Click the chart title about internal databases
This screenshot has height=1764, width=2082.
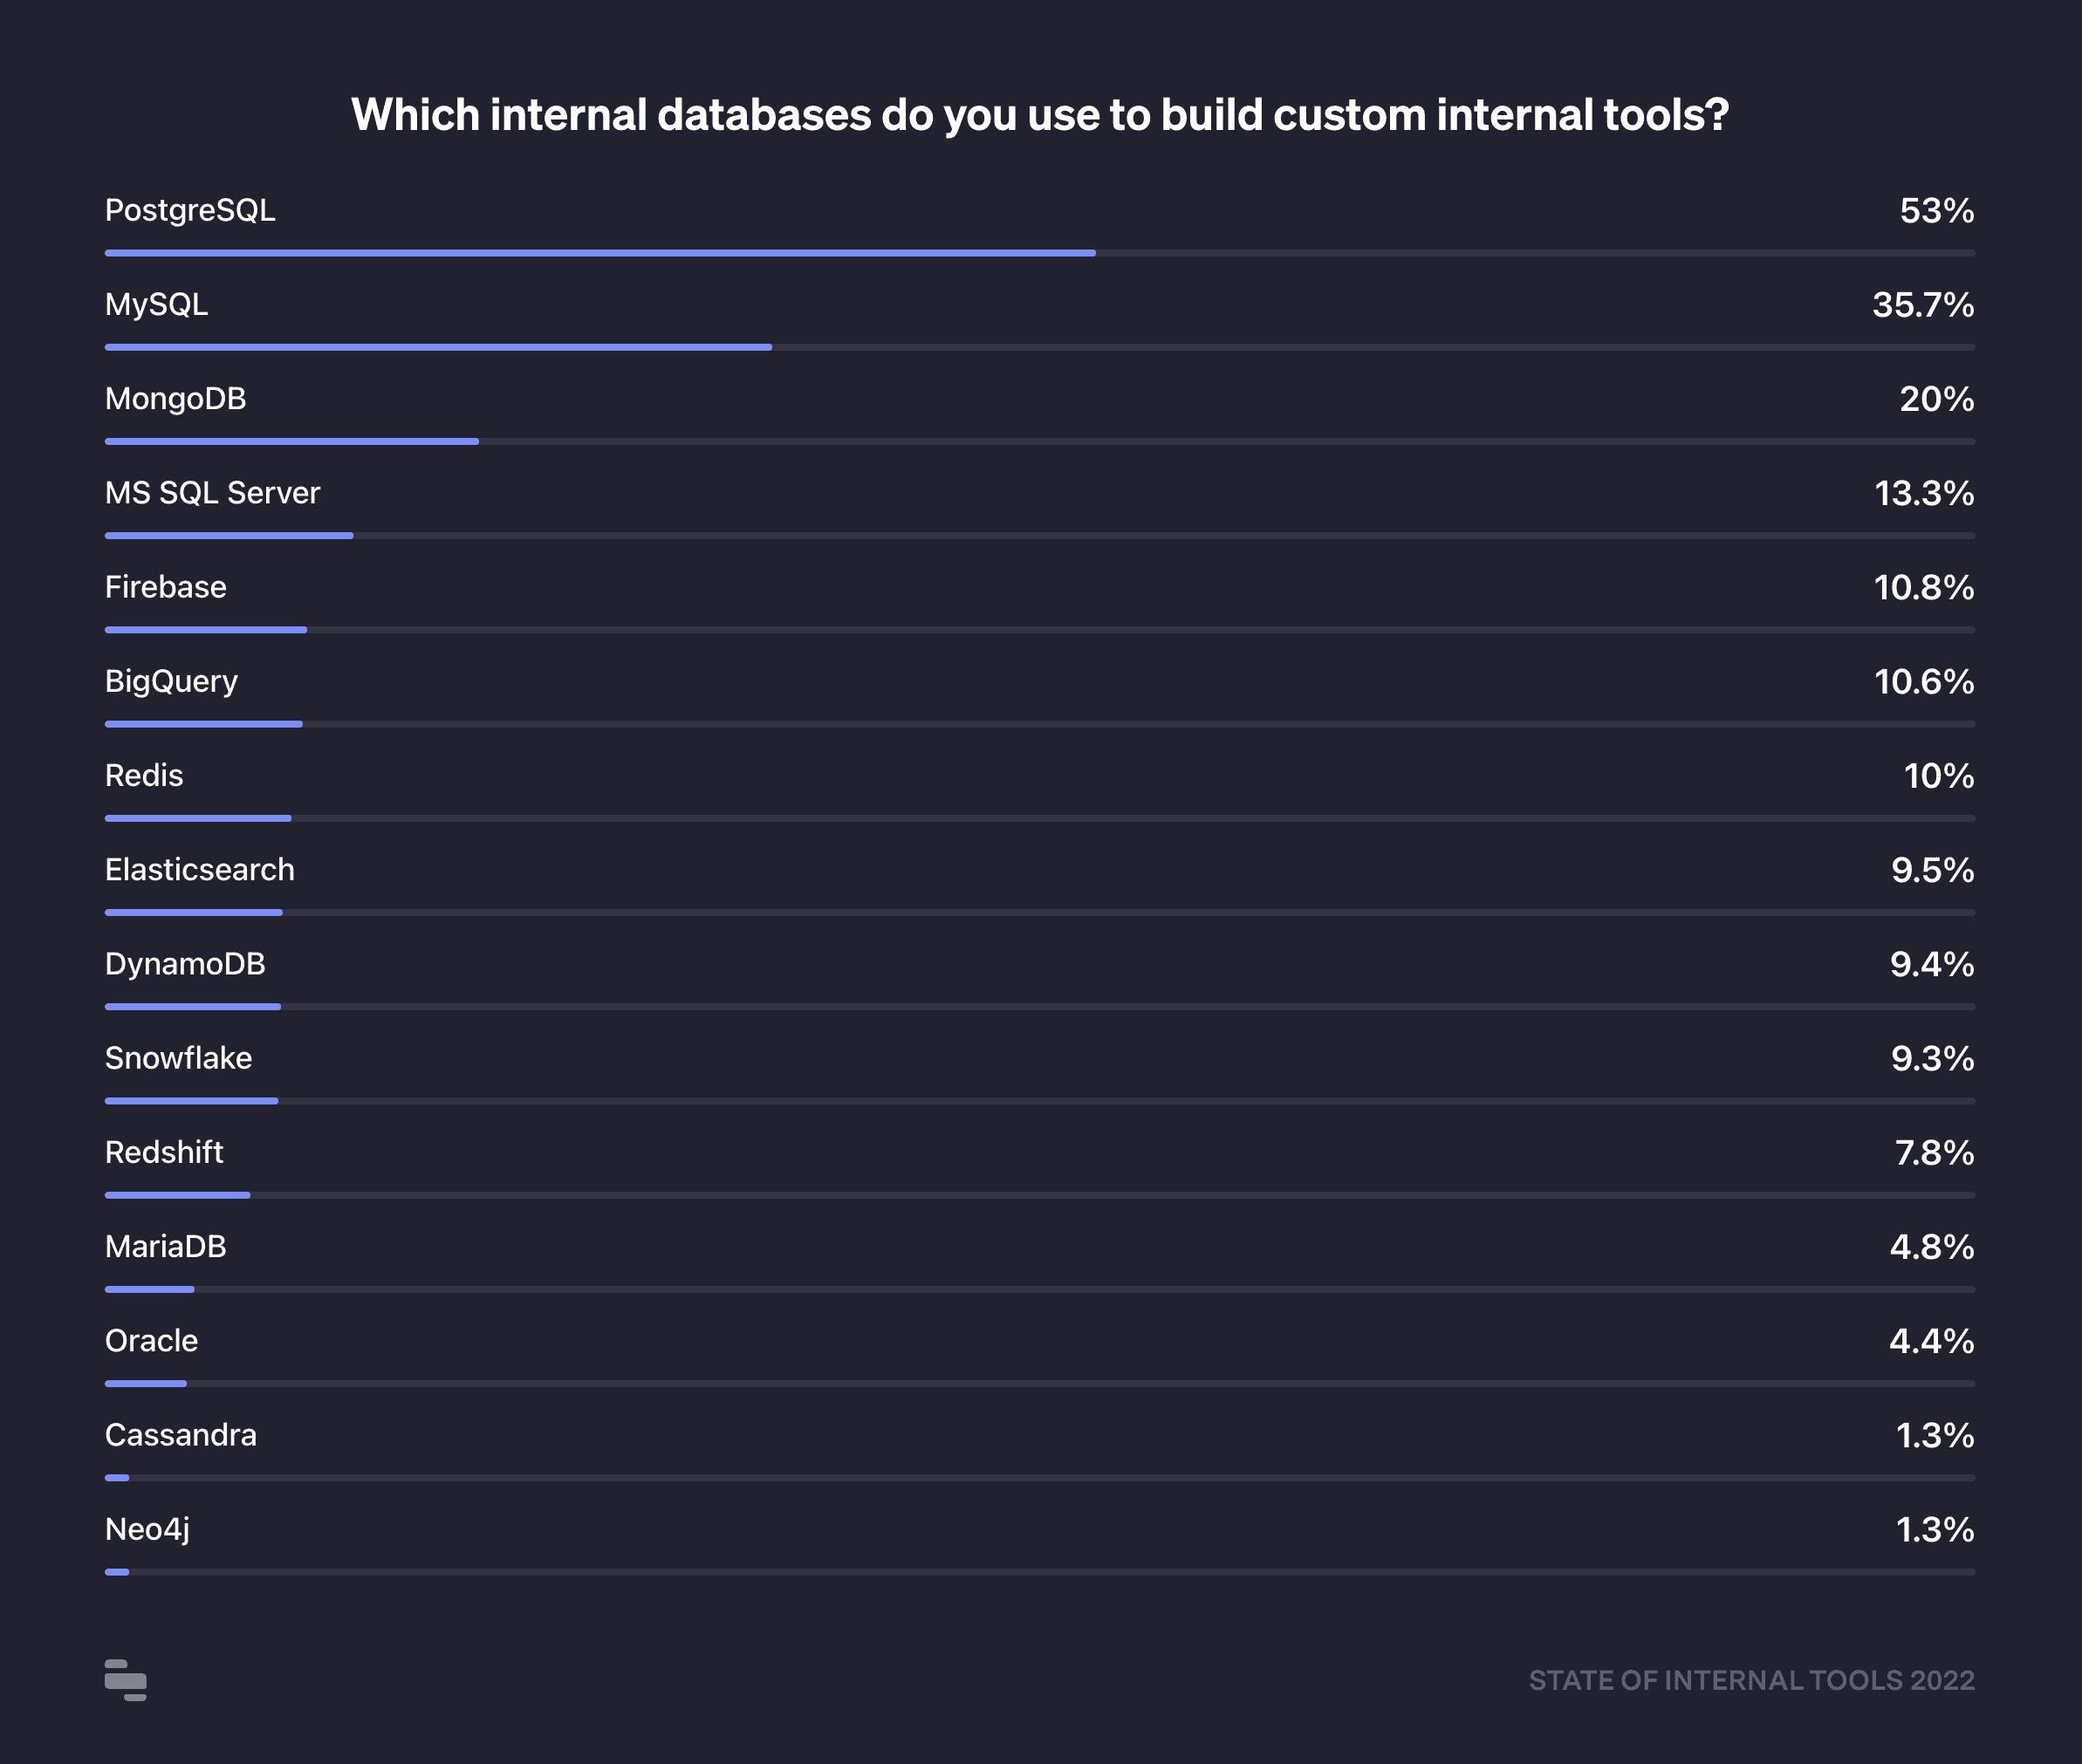coord(1040,115)
